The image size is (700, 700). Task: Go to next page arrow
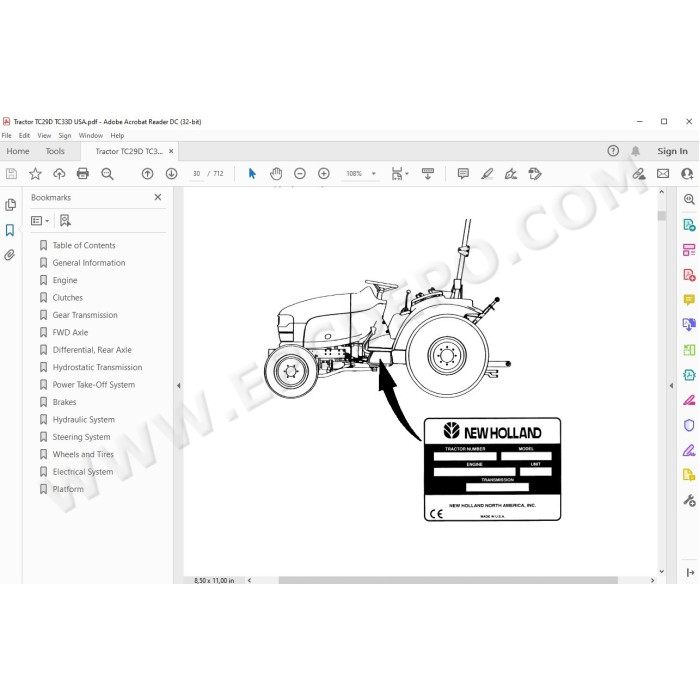pos(171,174)
